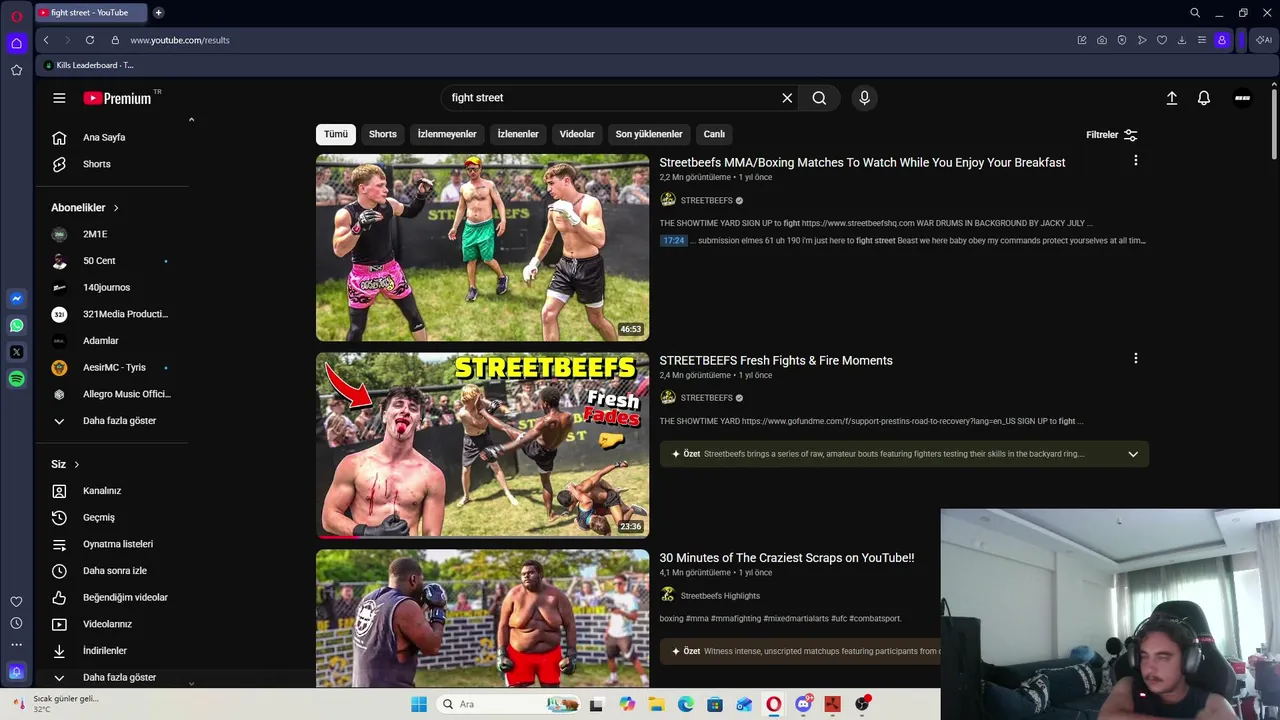This screenshot has height=720, width=1280.
Task: Open the Opera sidebar history clock icon
Action: coord(16,623)
